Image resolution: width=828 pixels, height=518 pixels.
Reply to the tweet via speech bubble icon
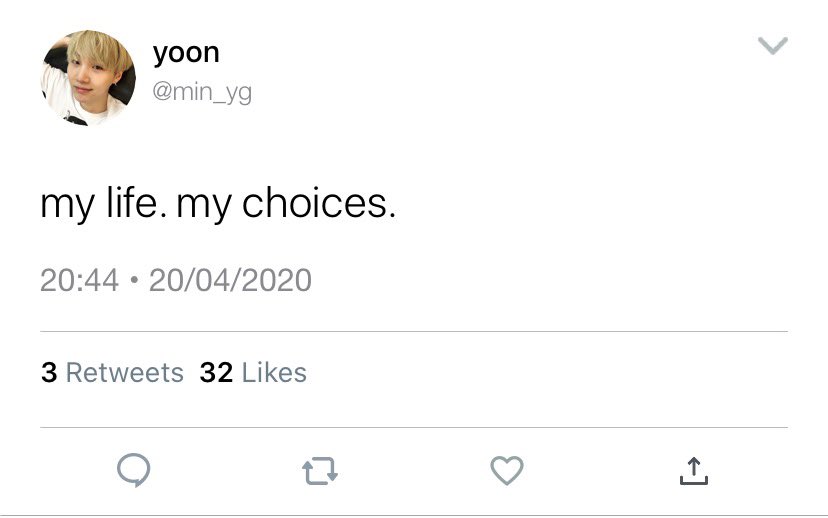pyautogui.click(x=134, y=469)
